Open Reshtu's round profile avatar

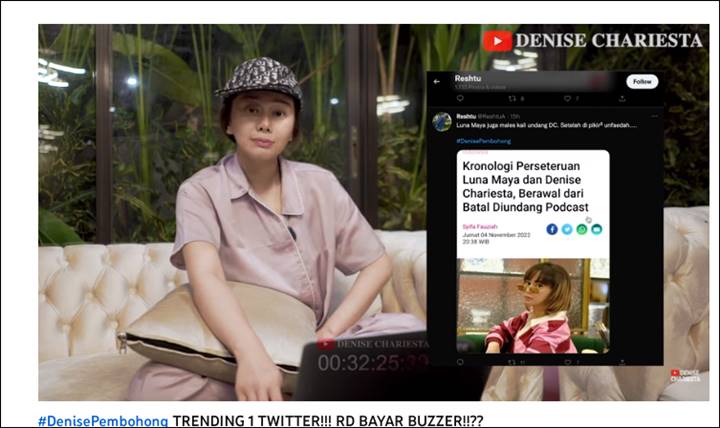pos(442,122)
